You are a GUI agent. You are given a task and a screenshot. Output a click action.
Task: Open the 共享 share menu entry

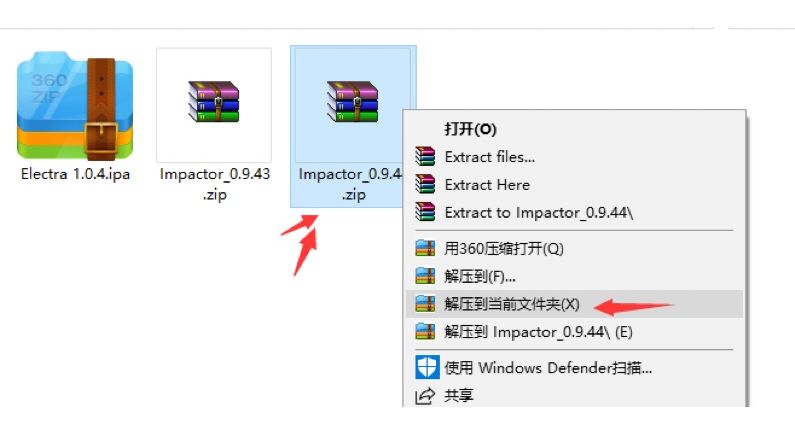click(574, 395)
